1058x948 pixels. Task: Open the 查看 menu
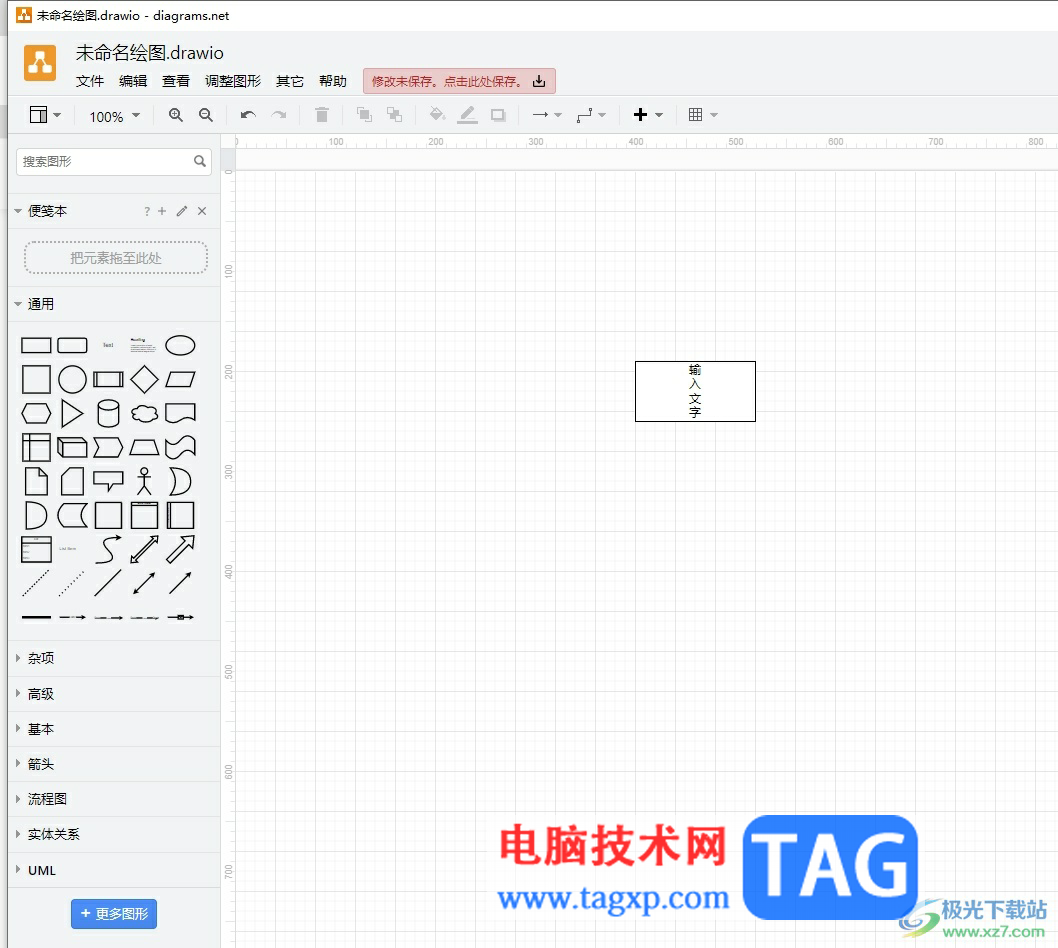(x=176, y=81)
